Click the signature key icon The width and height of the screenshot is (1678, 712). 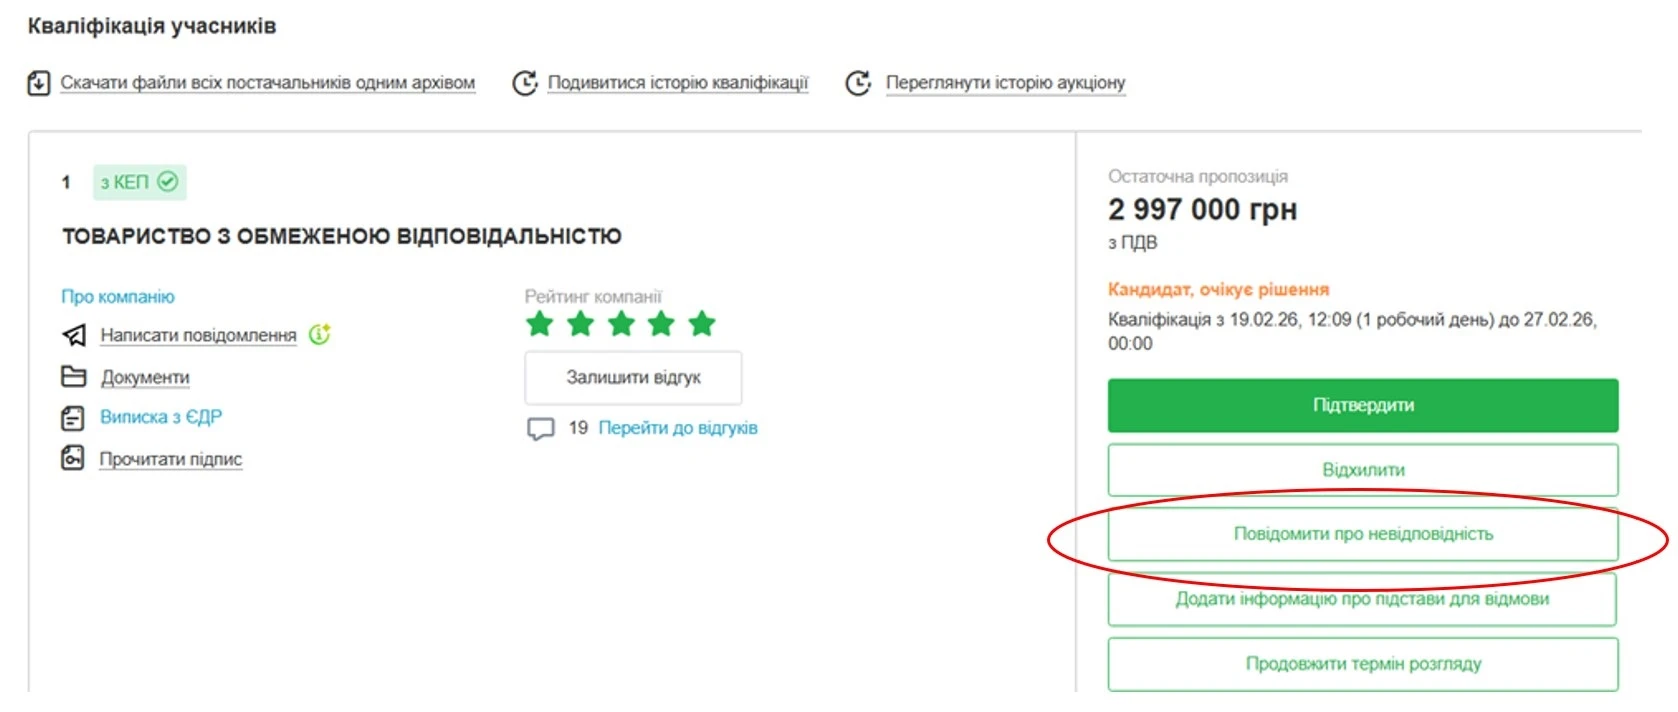pos(73,459)
